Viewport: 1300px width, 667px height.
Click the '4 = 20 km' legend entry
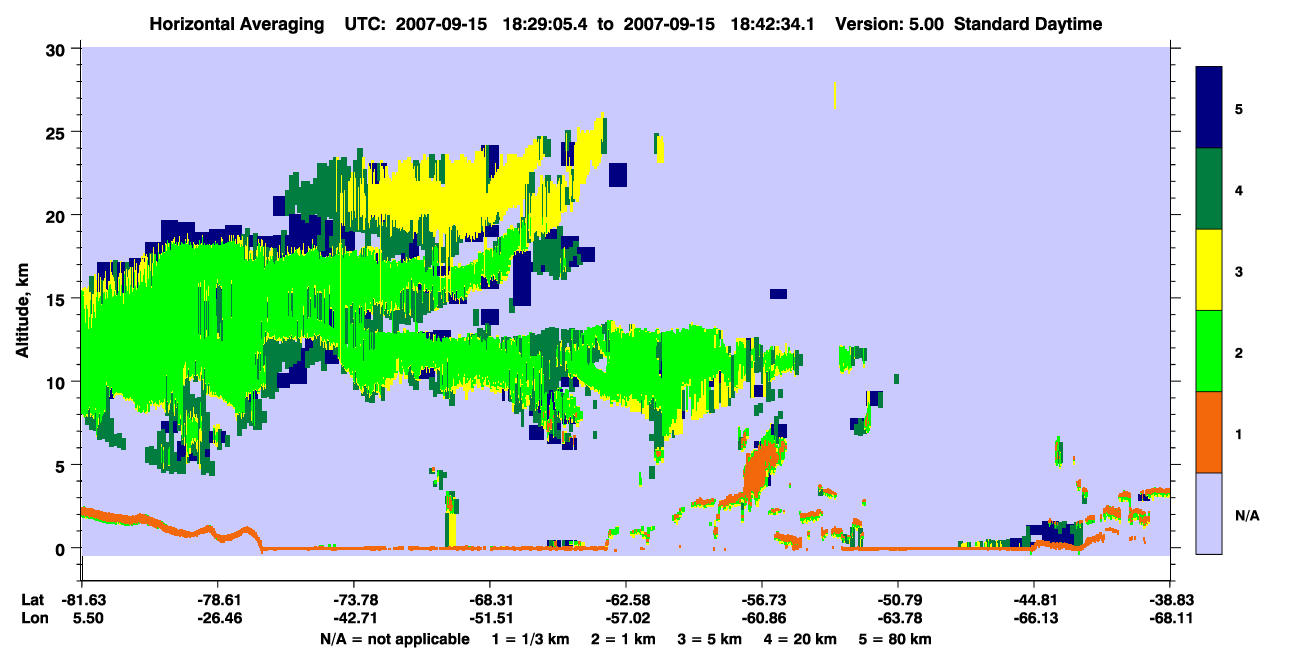(801, 639)
